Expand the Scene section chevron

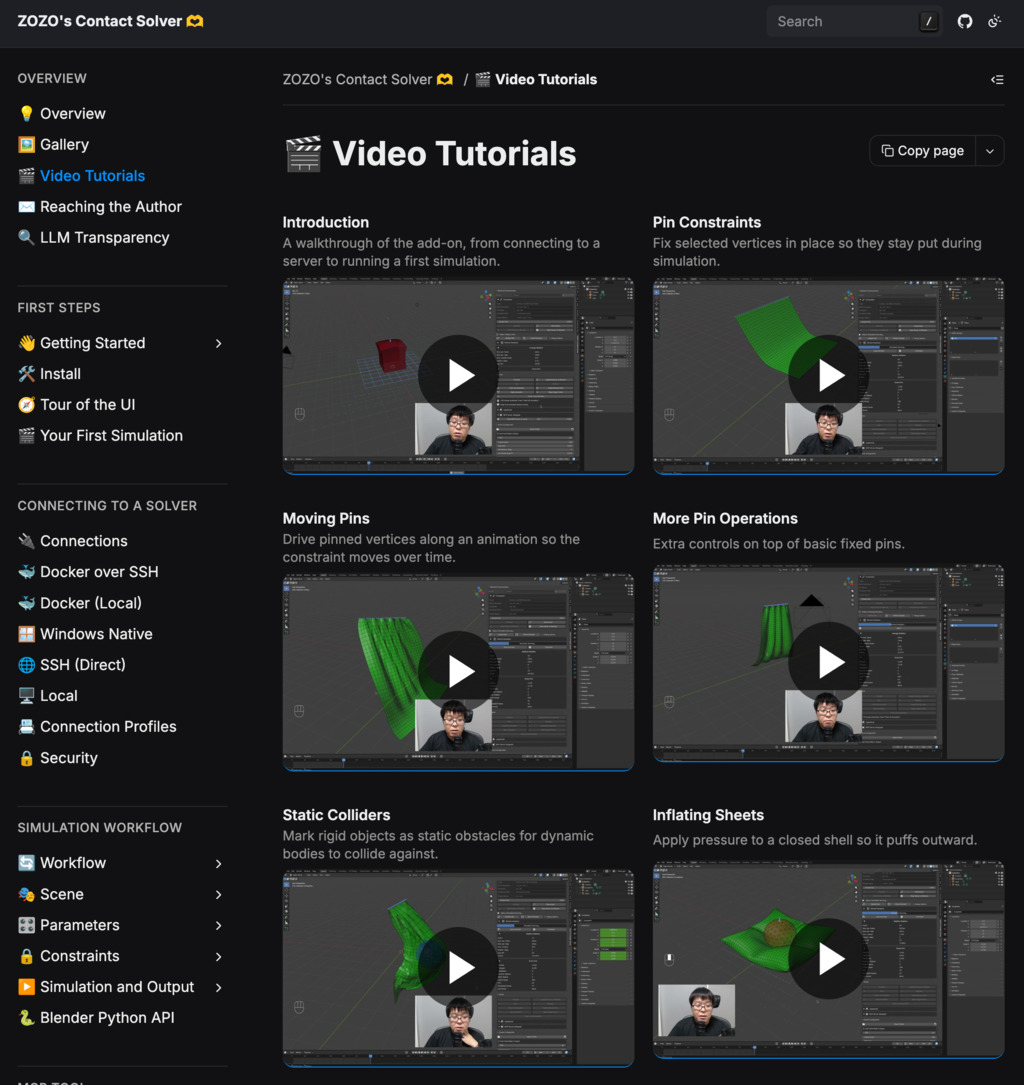[219, 895]
